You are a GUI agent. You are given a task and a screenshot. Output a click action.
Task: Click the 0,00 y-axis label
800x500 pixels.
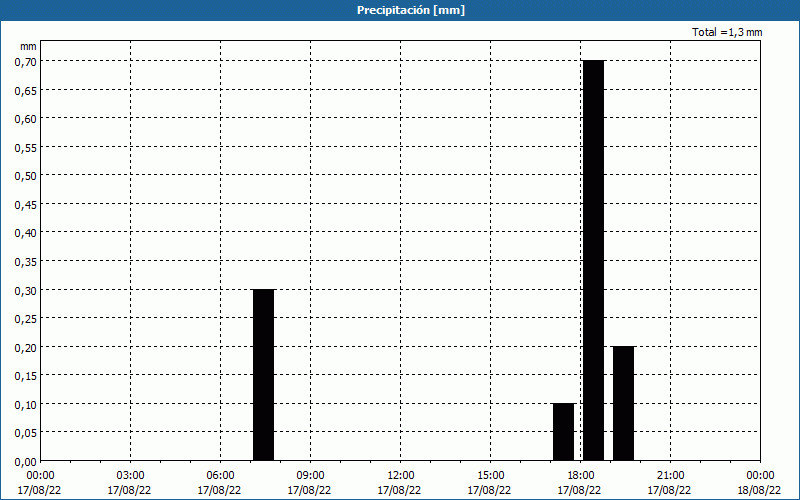tap(28, 461)
